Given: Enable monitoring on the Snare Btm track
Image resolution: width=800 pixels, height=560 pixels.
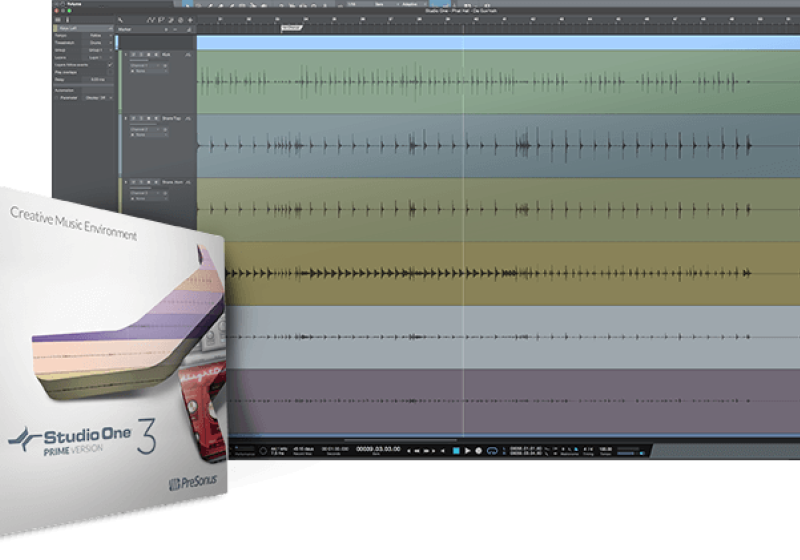Looking at the screenshot, I should 156,182.
